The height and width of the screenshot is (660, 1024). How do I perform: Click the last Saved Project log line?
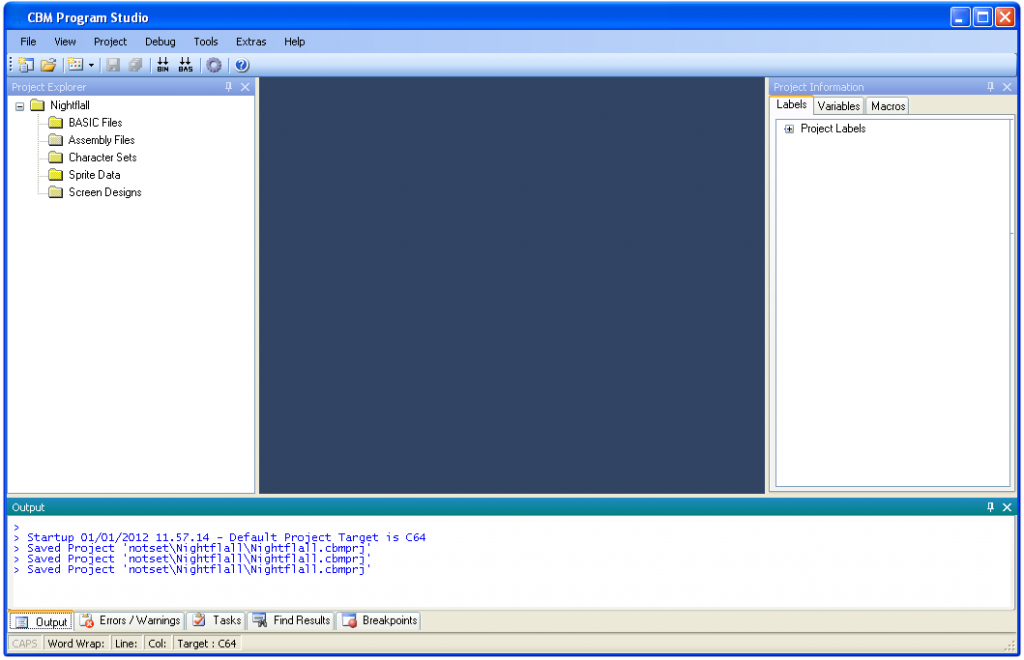coord(199,569)
